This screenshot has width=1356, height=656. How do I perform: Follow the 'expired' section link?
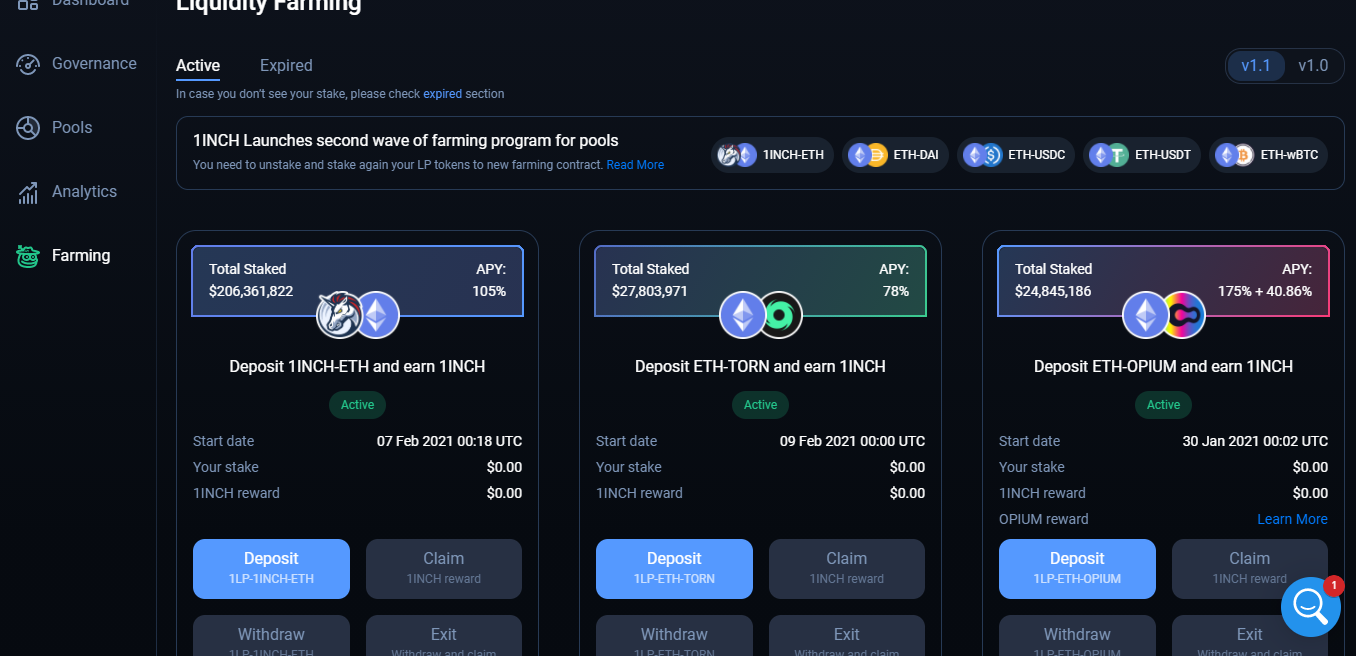click(442, 94)
